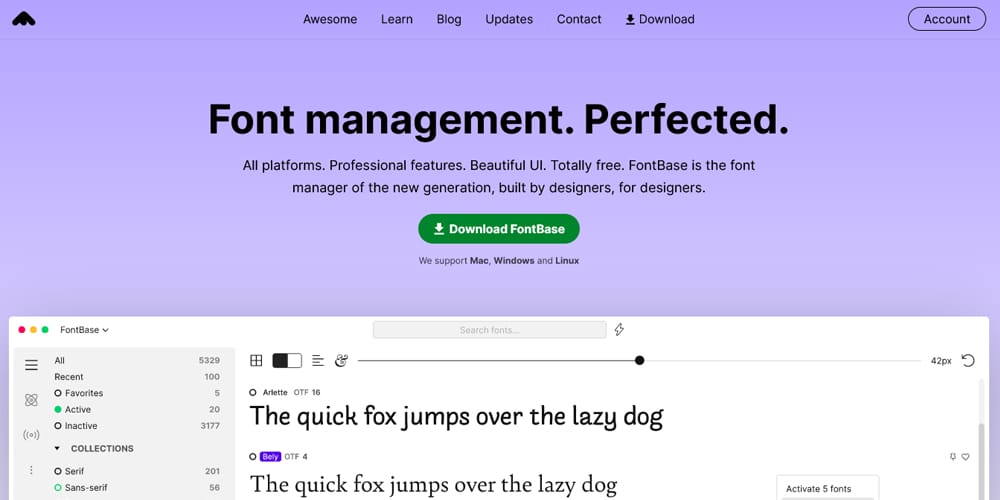Viewport: 1000px width, 500px height.
Task: Toggle activation circle for the Arlette font
Action: coord(253,393)
